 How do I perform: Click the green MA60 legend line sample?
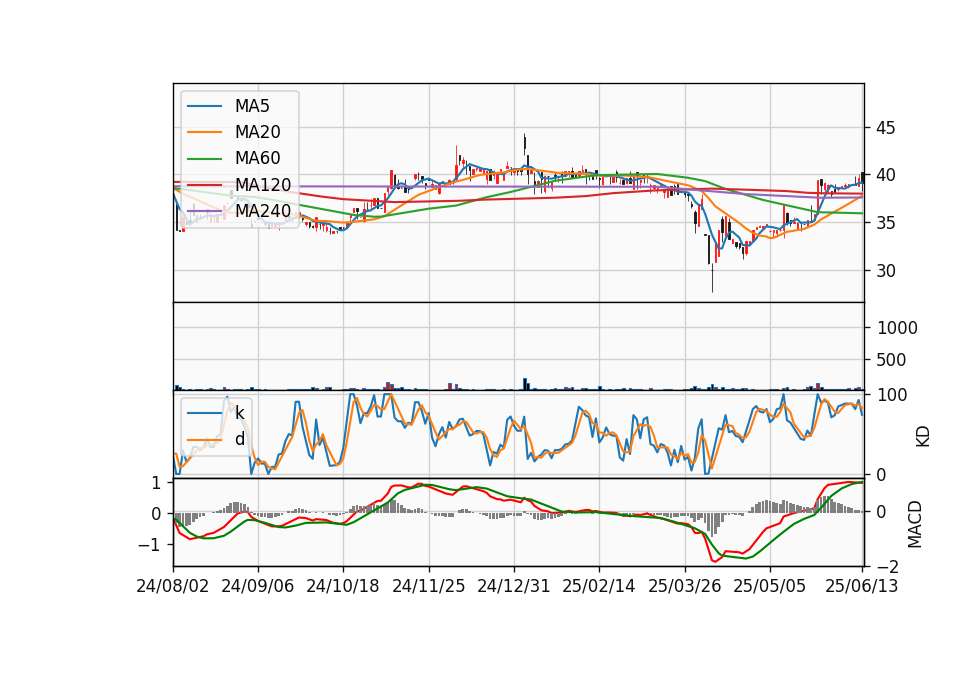(204, 159)
